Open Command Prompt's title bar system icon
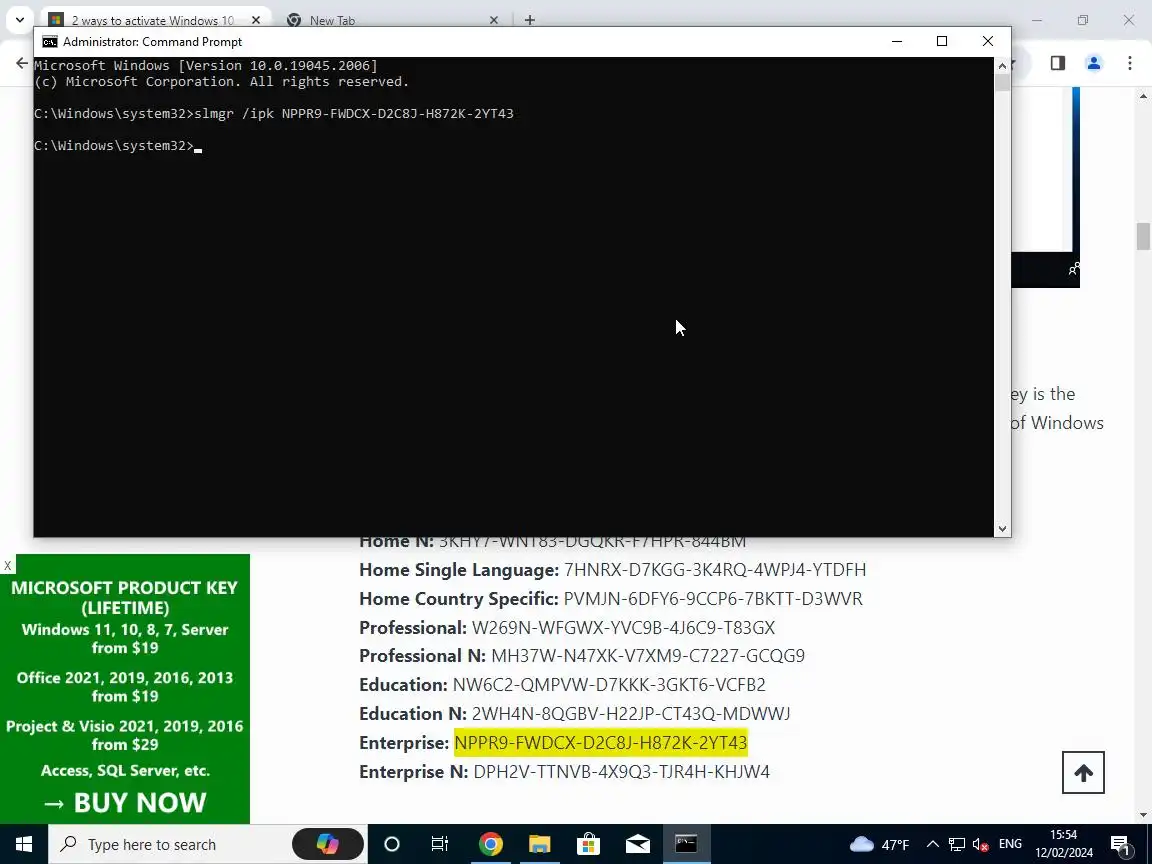The height and width of the screenshot is (864, 1152). point(49,42)
